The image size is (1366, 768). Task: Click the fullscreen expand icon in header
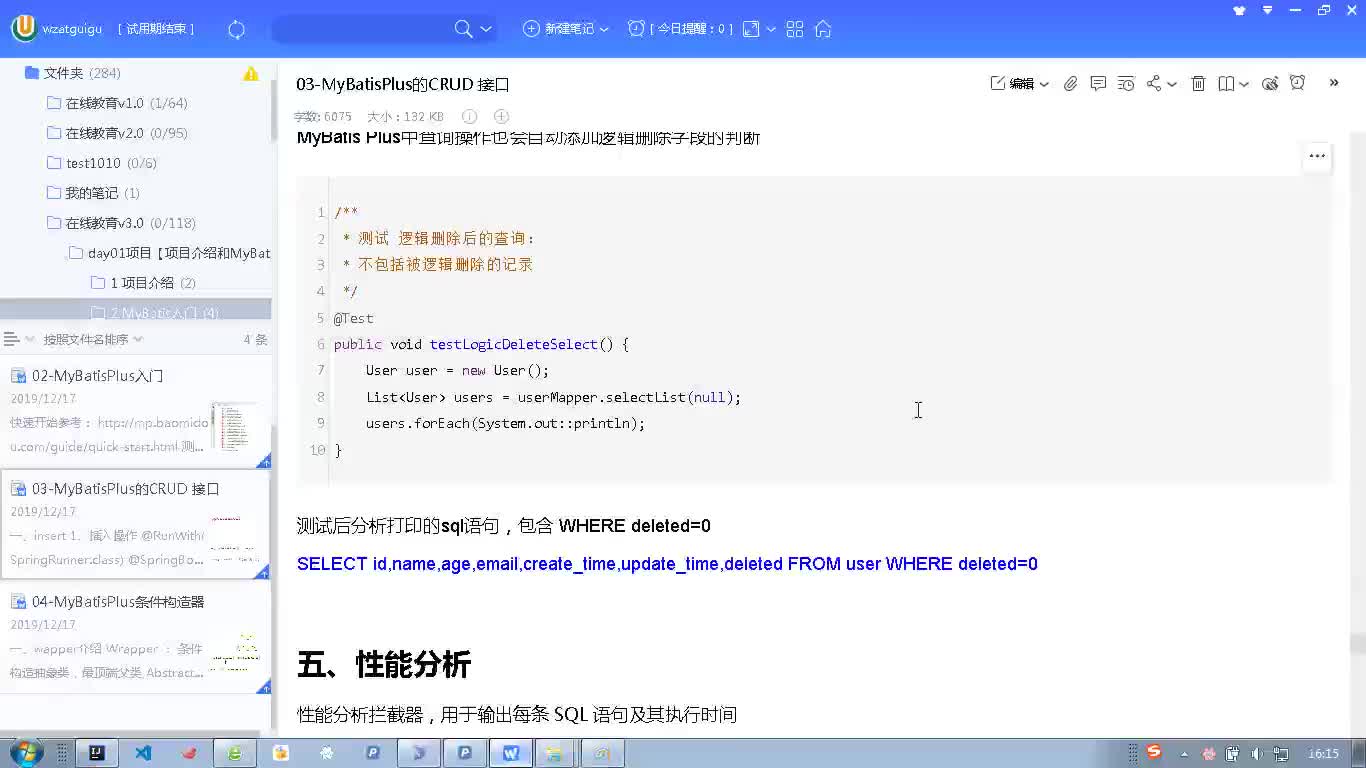click(751, 29)
